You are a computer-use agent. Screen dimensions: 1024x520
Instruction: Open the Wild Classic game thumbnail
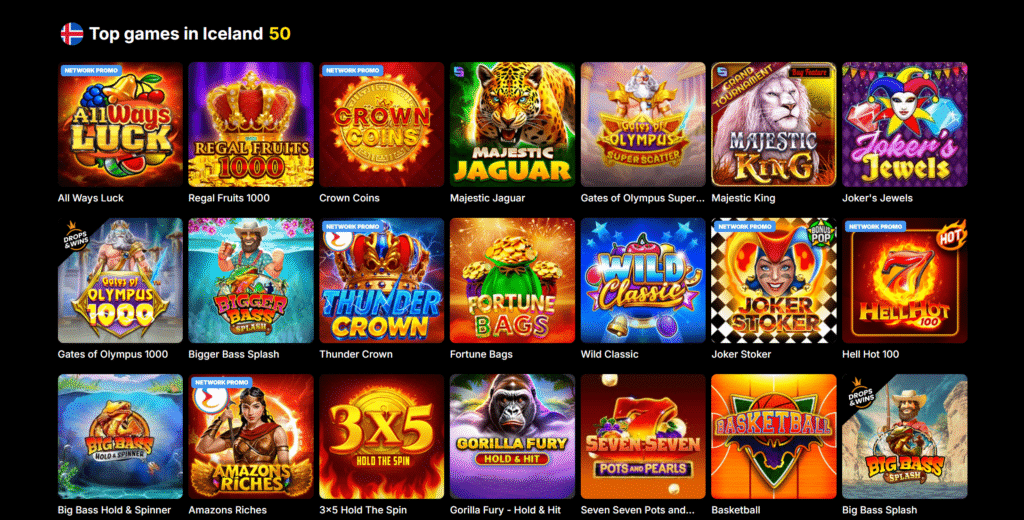point(643,280)
